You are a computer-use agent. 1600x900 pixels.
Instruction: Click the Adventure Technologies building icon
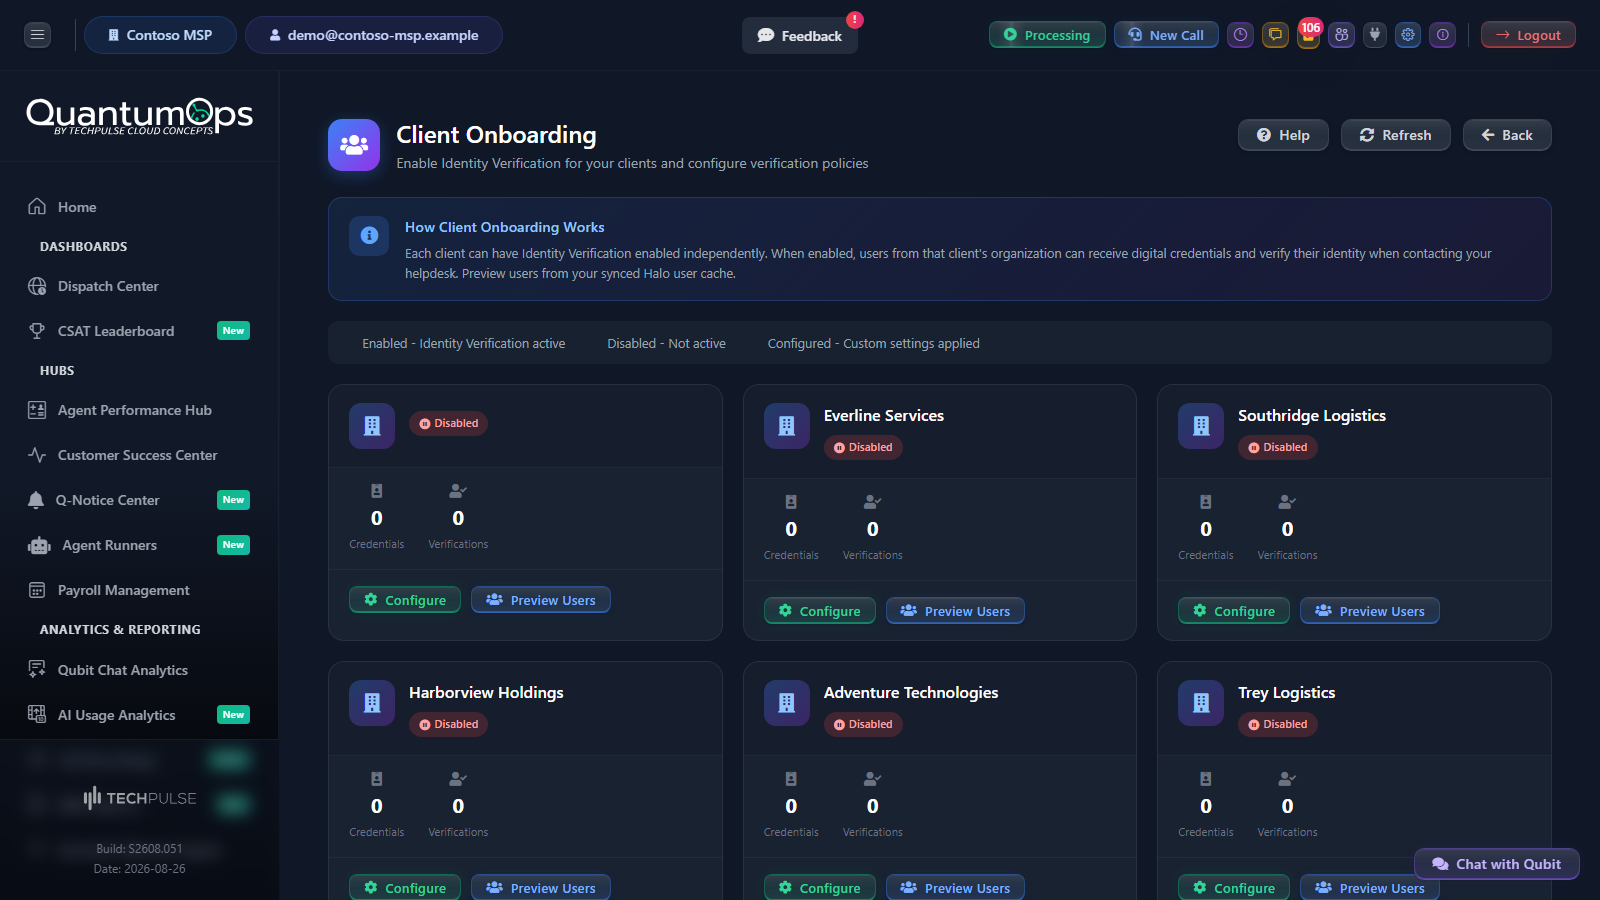click(787, 703)
